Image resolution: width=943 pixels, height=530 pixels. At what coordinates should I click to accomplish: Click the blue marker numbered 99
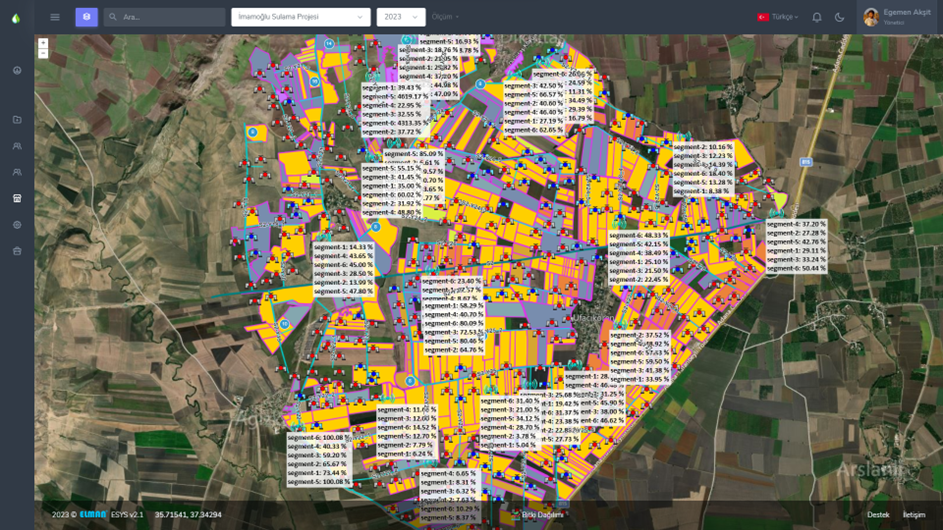(x=315, y=82)
